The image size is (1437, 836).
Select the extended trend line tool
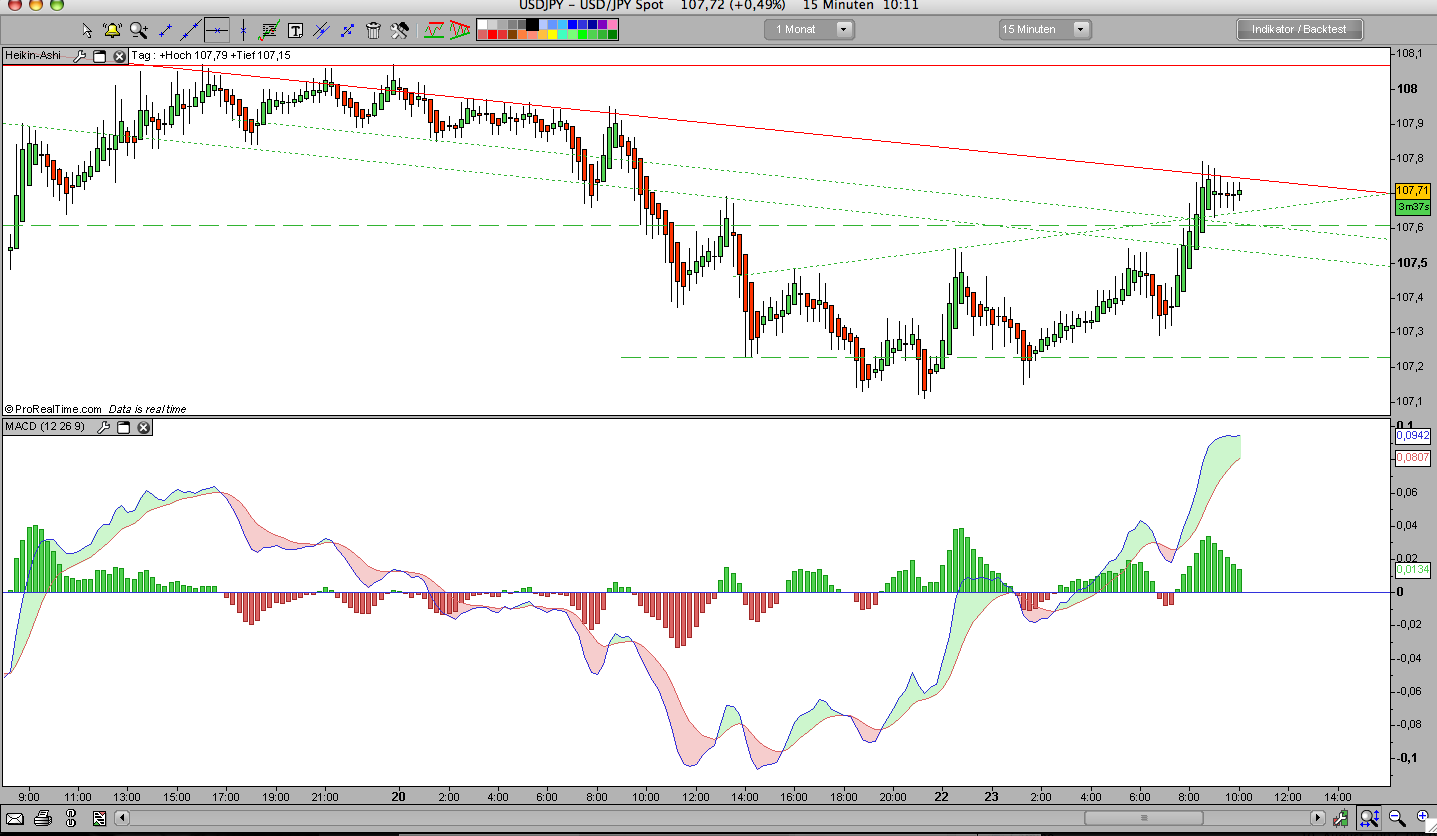click(190, 30)
